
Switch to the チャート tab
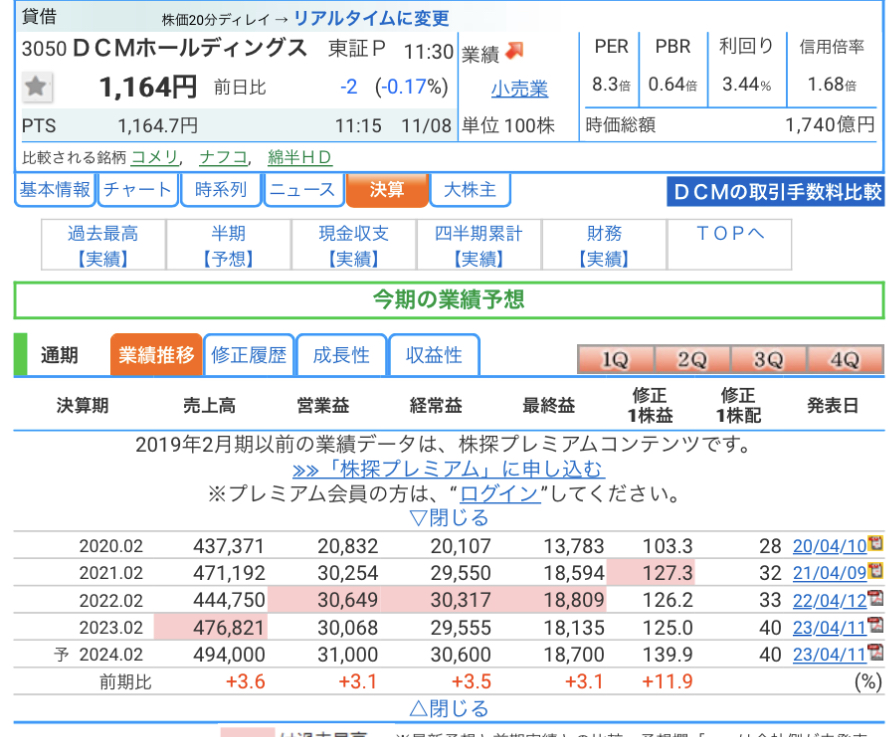coord(138,189)
